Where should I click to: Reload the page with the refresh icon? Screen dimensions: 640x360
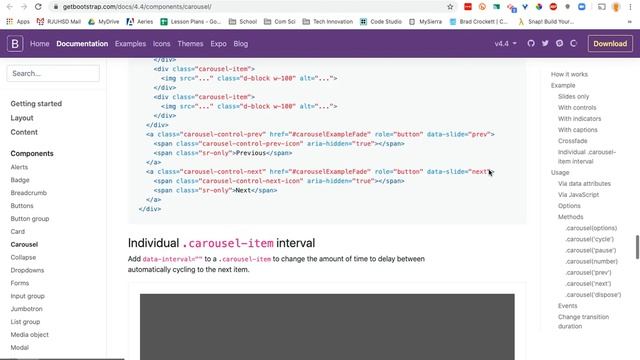click(x=38, y=7)
